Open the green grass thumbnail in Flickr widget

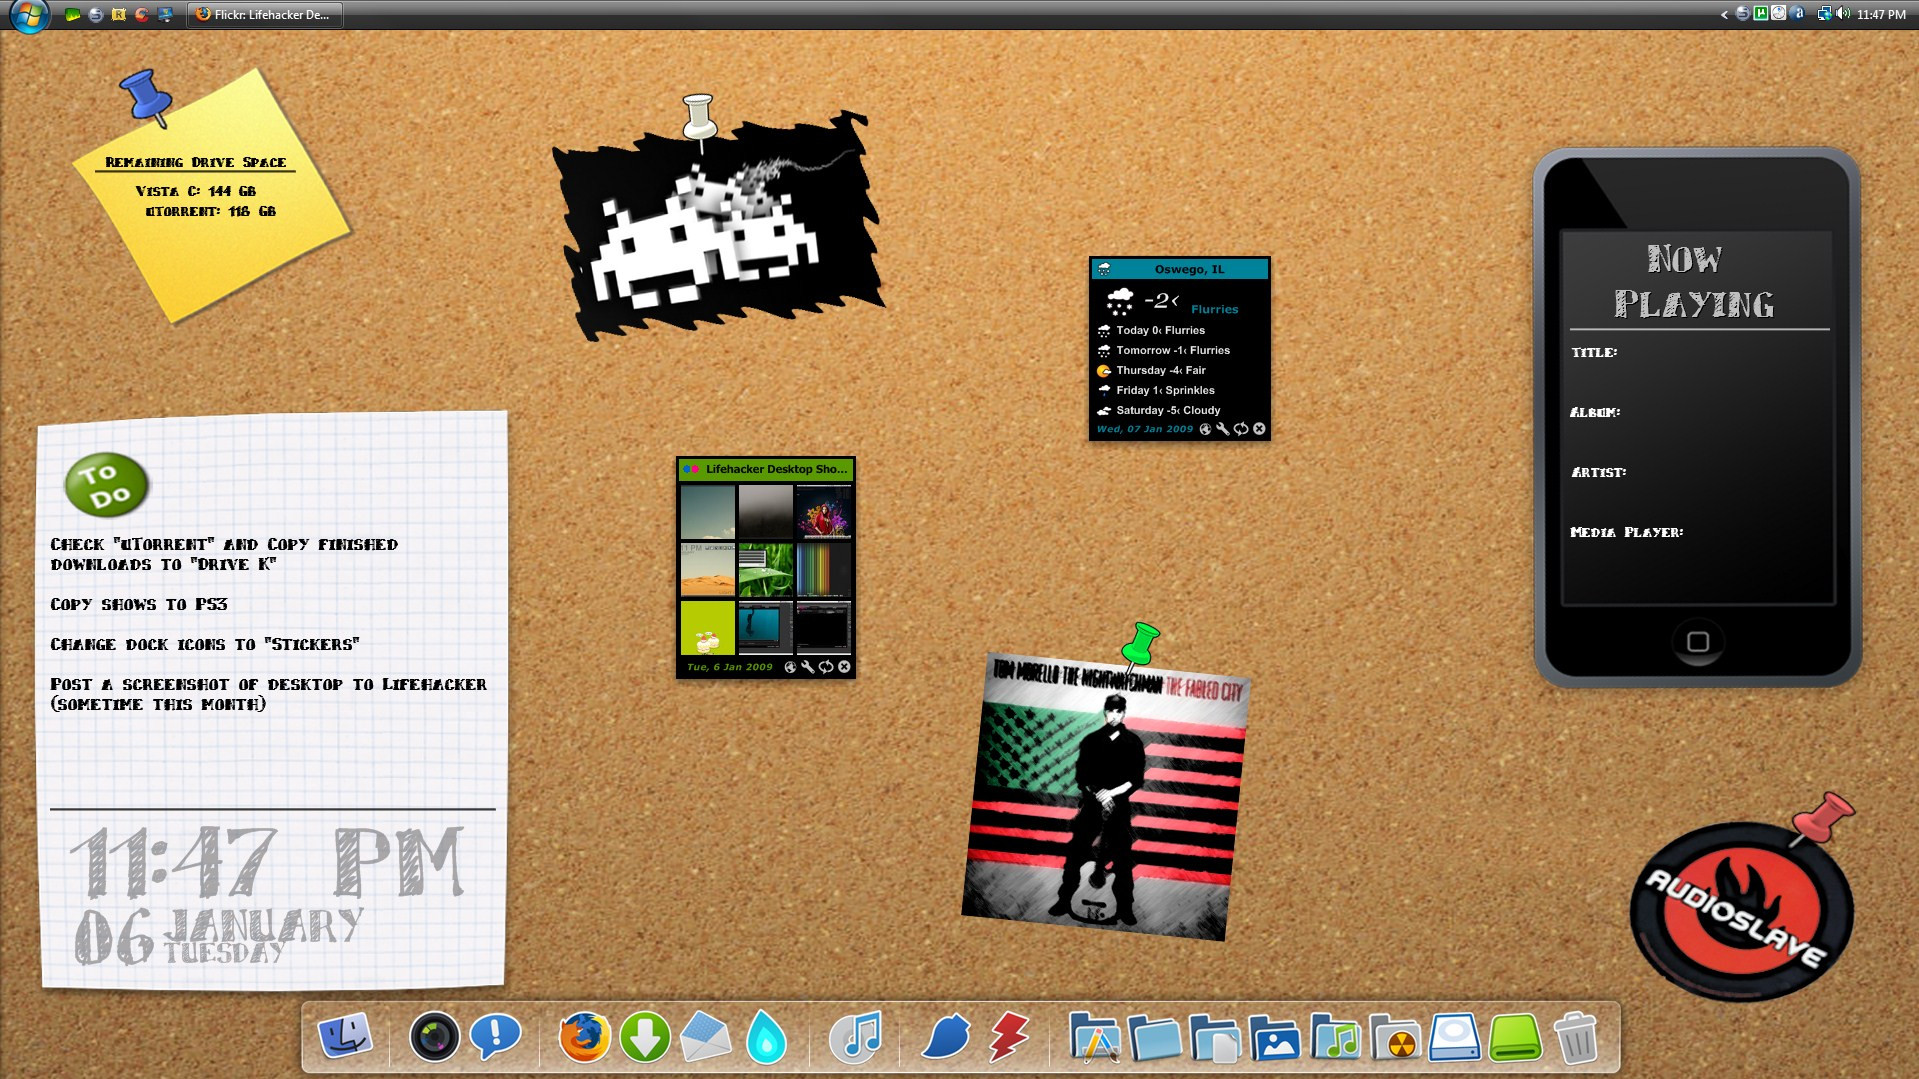coord(765,569)
